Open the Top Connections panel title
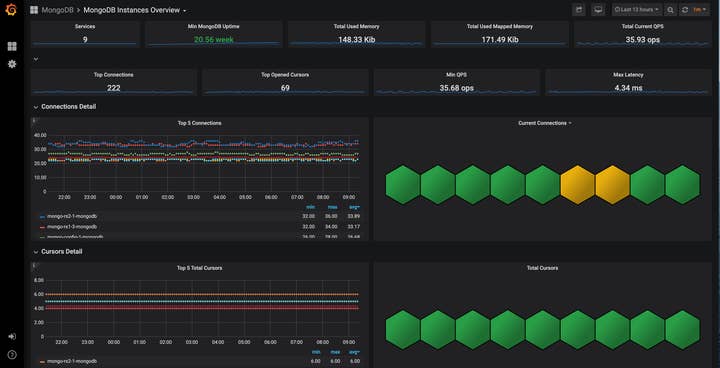The height and width of the screenshot is (368, 720). tap(113, 75)
